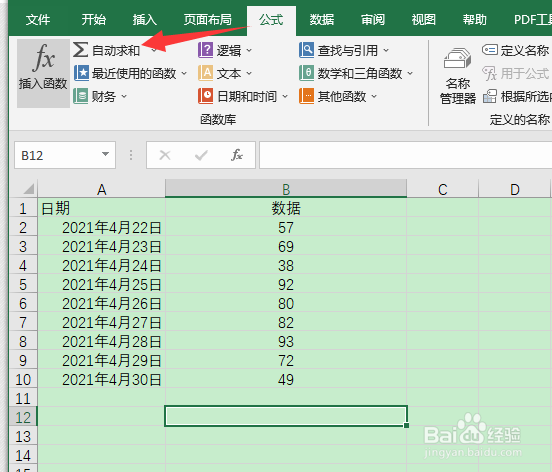
Task: Click the Define Name (定义名称) tag icon
Action: click(490, 50)
